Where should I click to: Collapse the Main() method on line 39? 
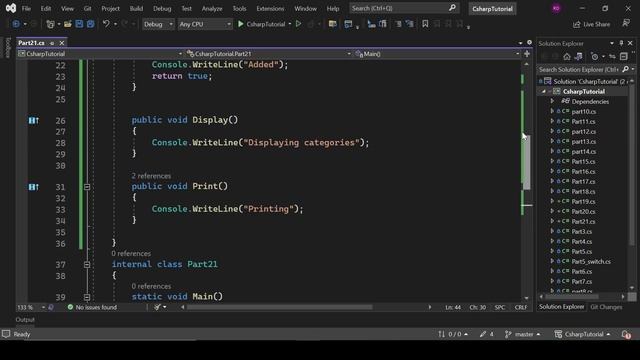click(87, 297)
